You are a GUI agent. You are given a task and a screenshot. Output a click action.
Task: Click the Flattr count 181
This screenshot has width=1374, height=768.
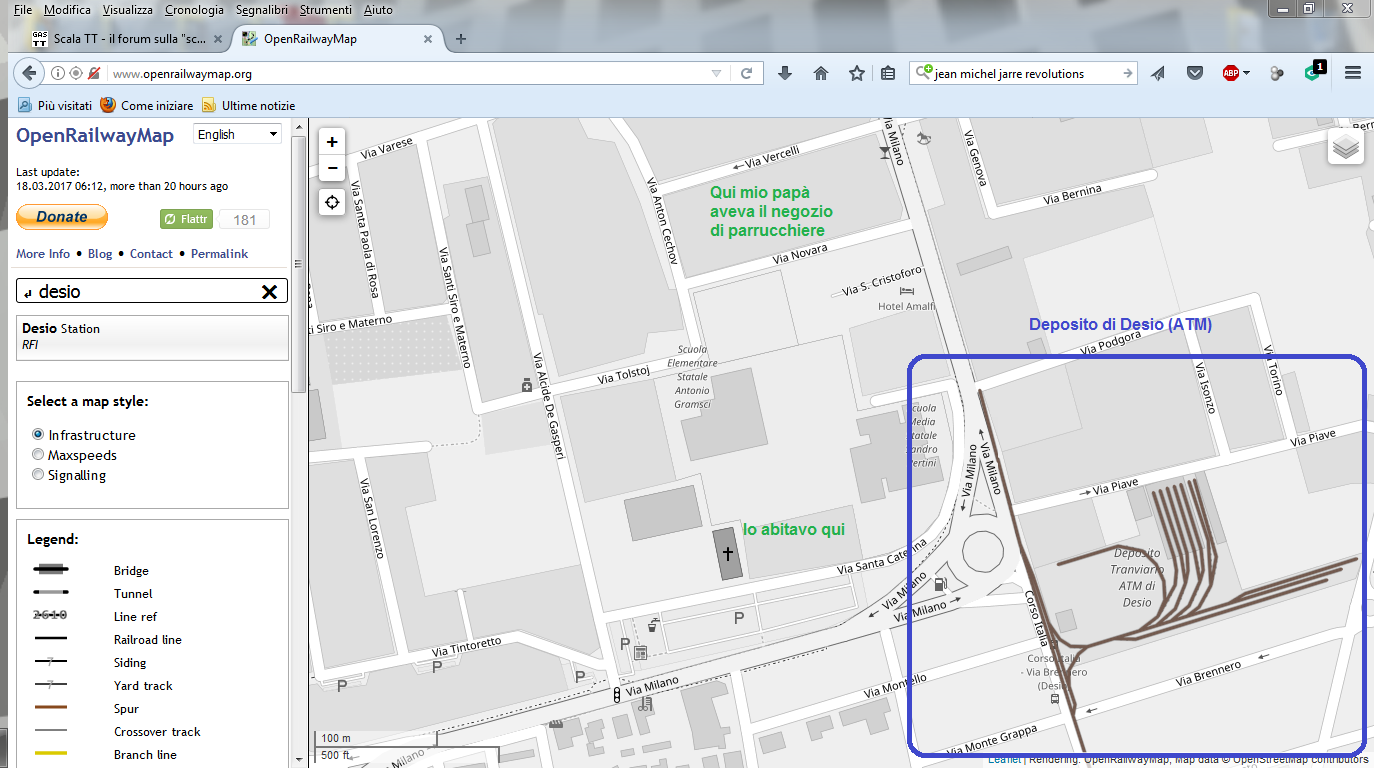[x=244, y=220]
